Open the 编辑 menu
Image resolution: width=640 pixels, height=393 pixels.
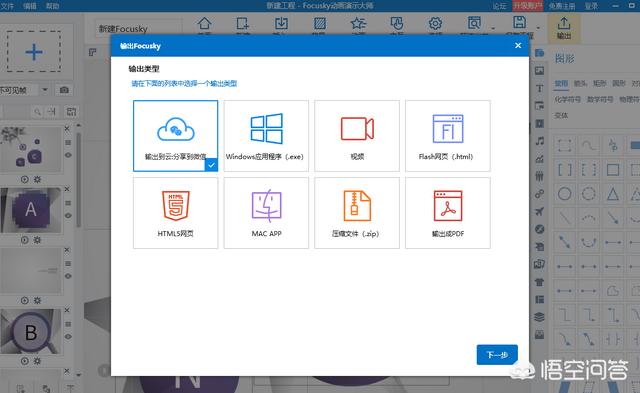tap(30, 6)
